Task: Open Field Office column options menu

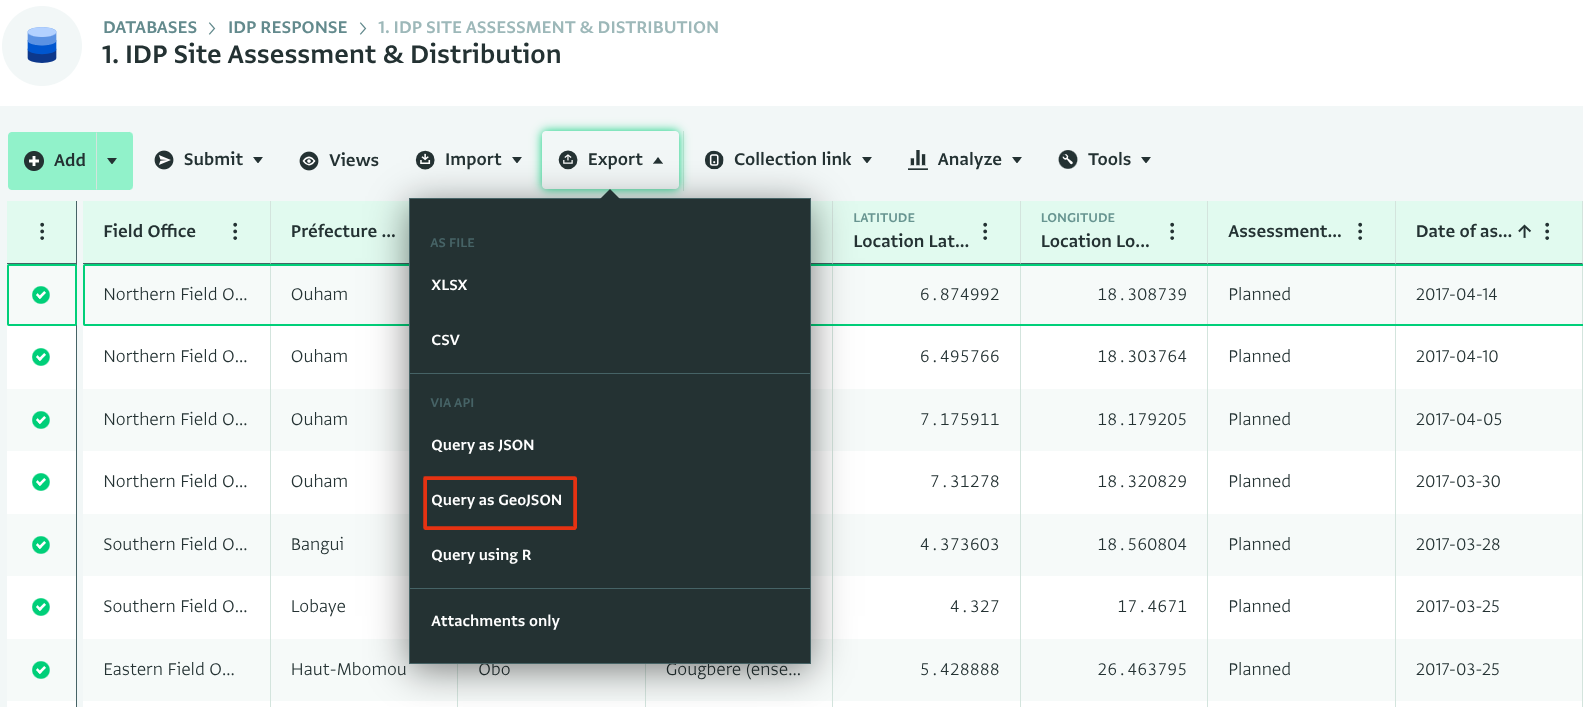Action: [235, 231]
